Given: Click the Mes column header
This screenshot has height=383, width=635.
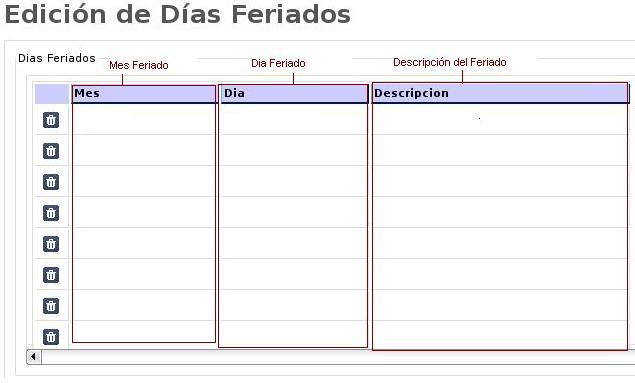Looking at the screenshot, I should point(144,94).
